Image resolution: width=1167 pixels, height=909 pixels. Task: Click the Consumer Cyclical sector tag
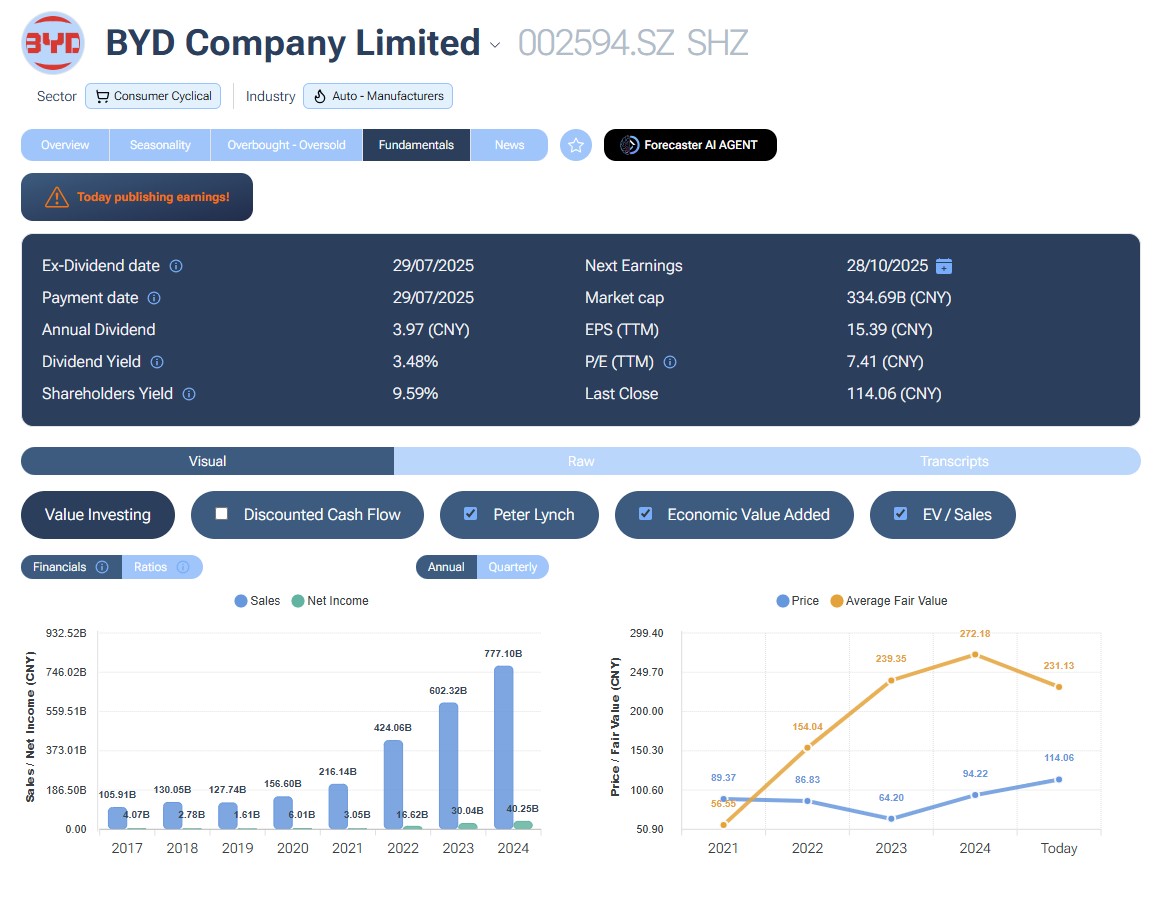click(153, 96)
